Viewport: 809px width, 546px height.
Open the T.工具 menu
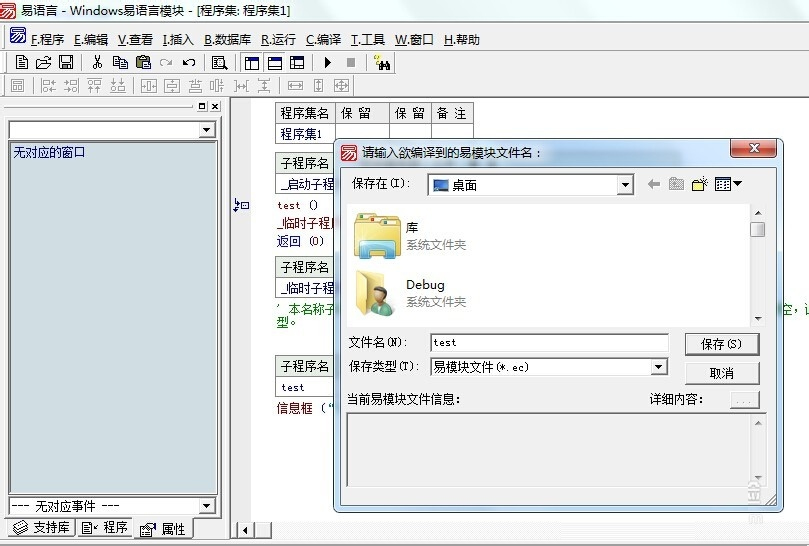tap(368, 40)
